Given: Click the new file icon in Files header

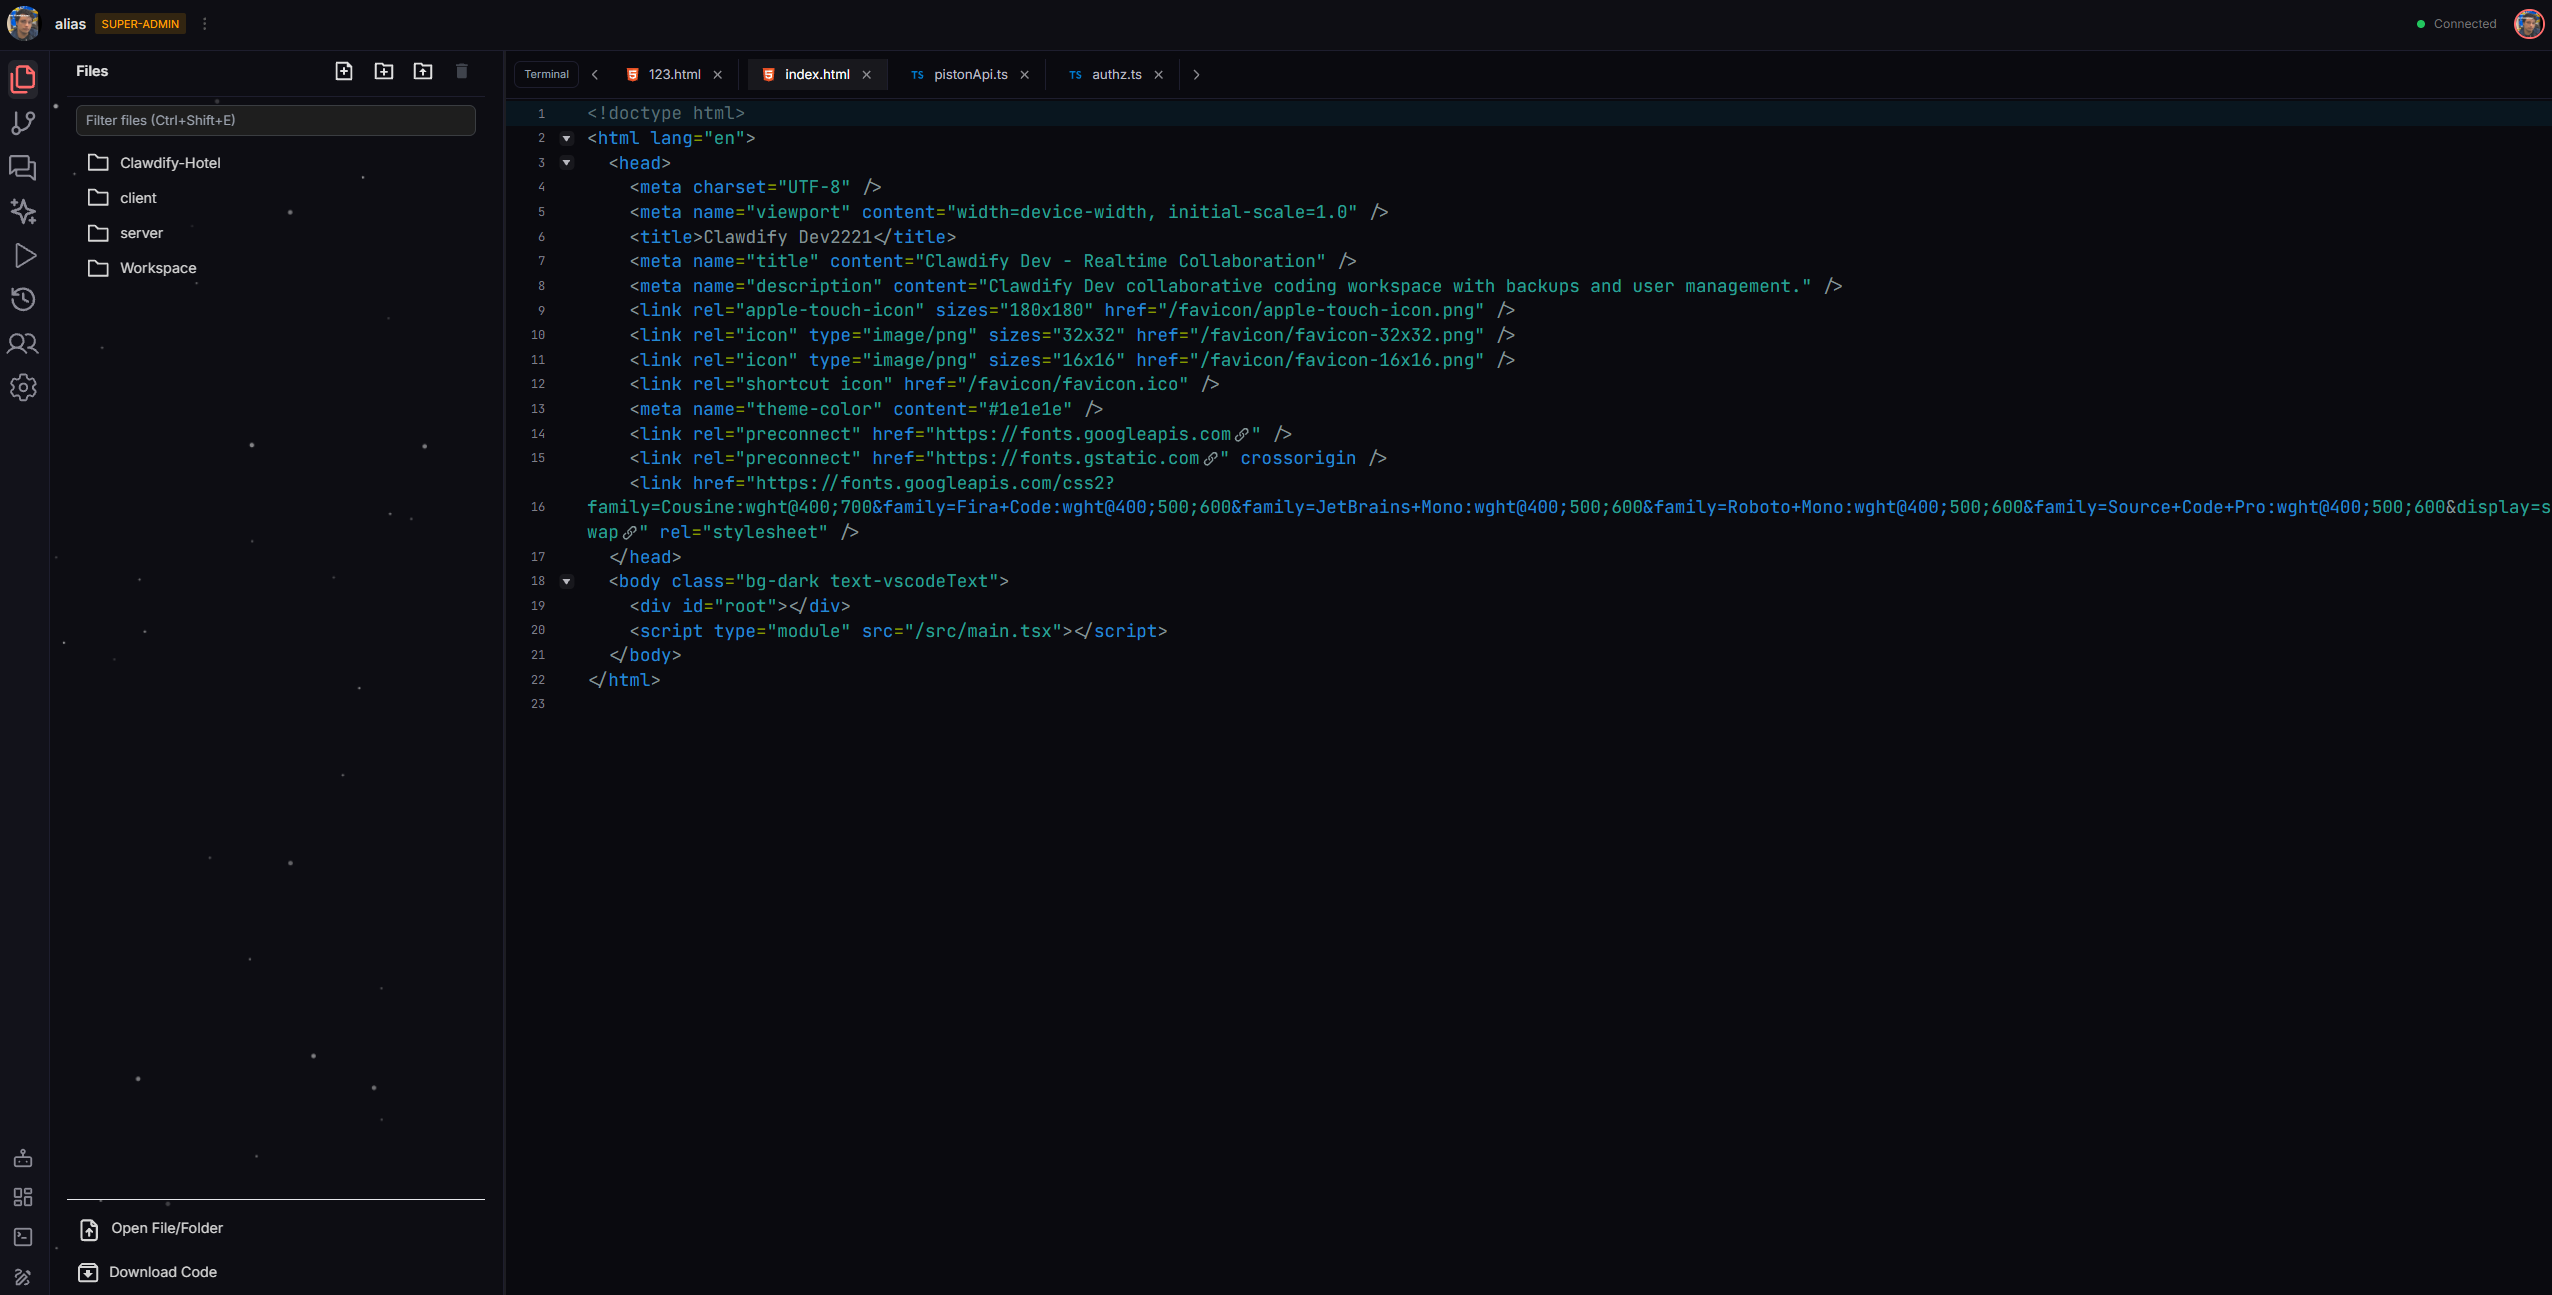Looking at the screenshot, I should coord(344,71).
